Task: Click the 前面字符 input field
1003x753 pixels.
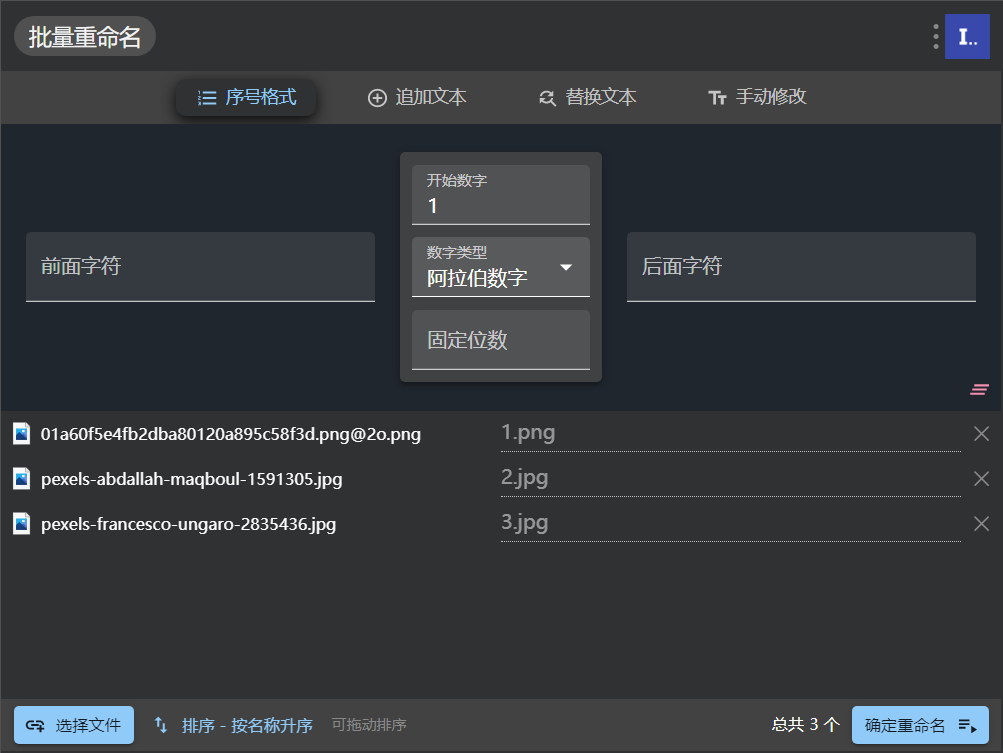Action: [x=200, y=267]
